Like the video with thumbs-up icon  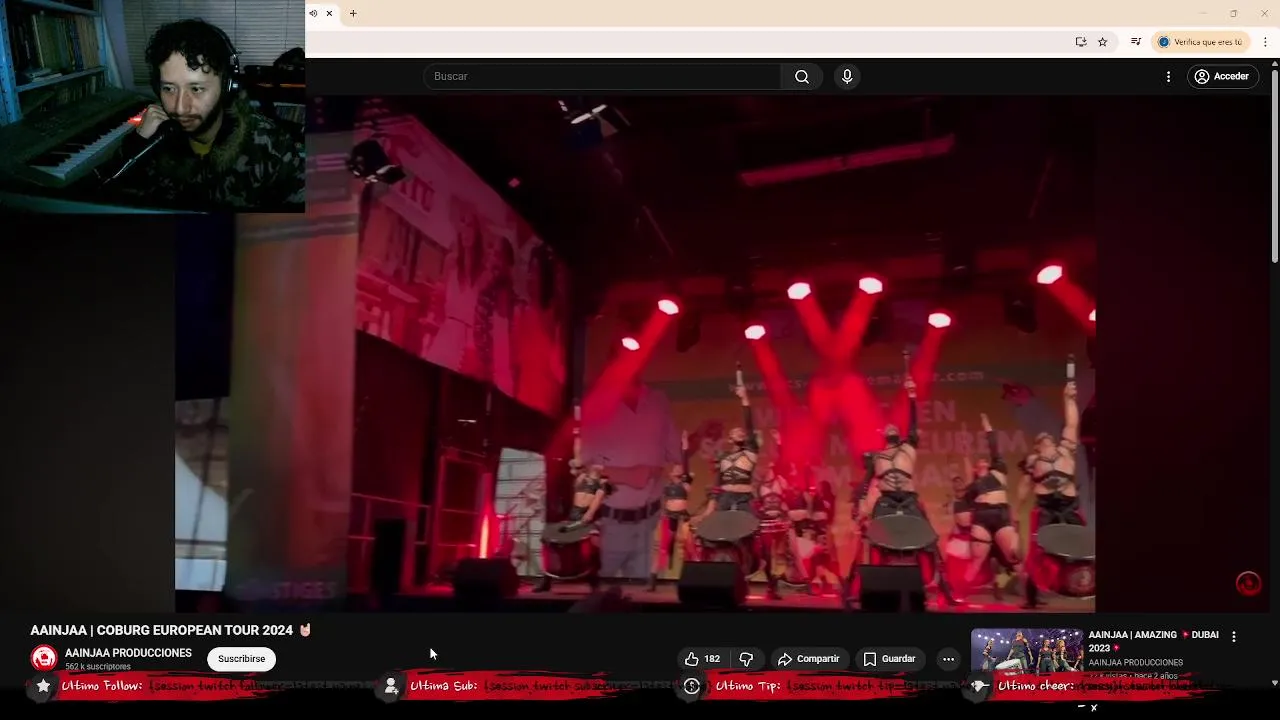[702, 659]
